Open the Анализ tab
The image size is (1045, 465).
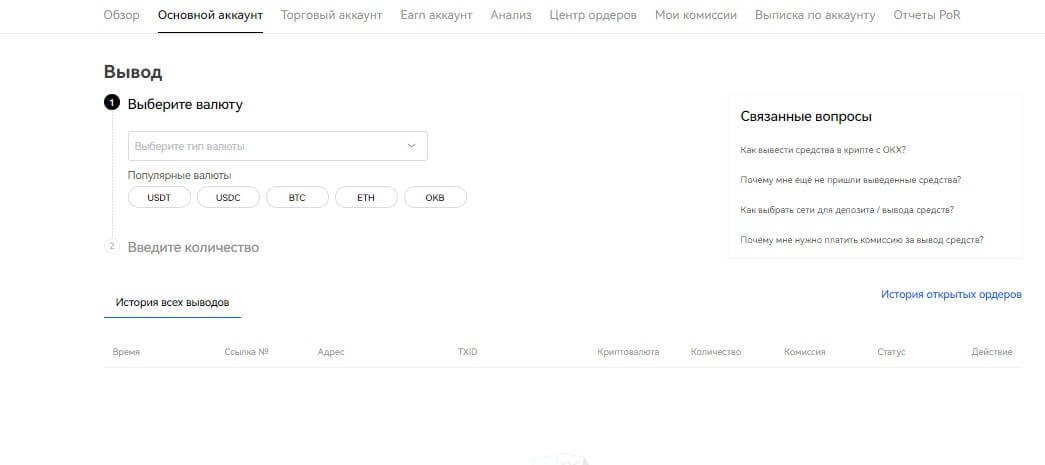(511, 15)
